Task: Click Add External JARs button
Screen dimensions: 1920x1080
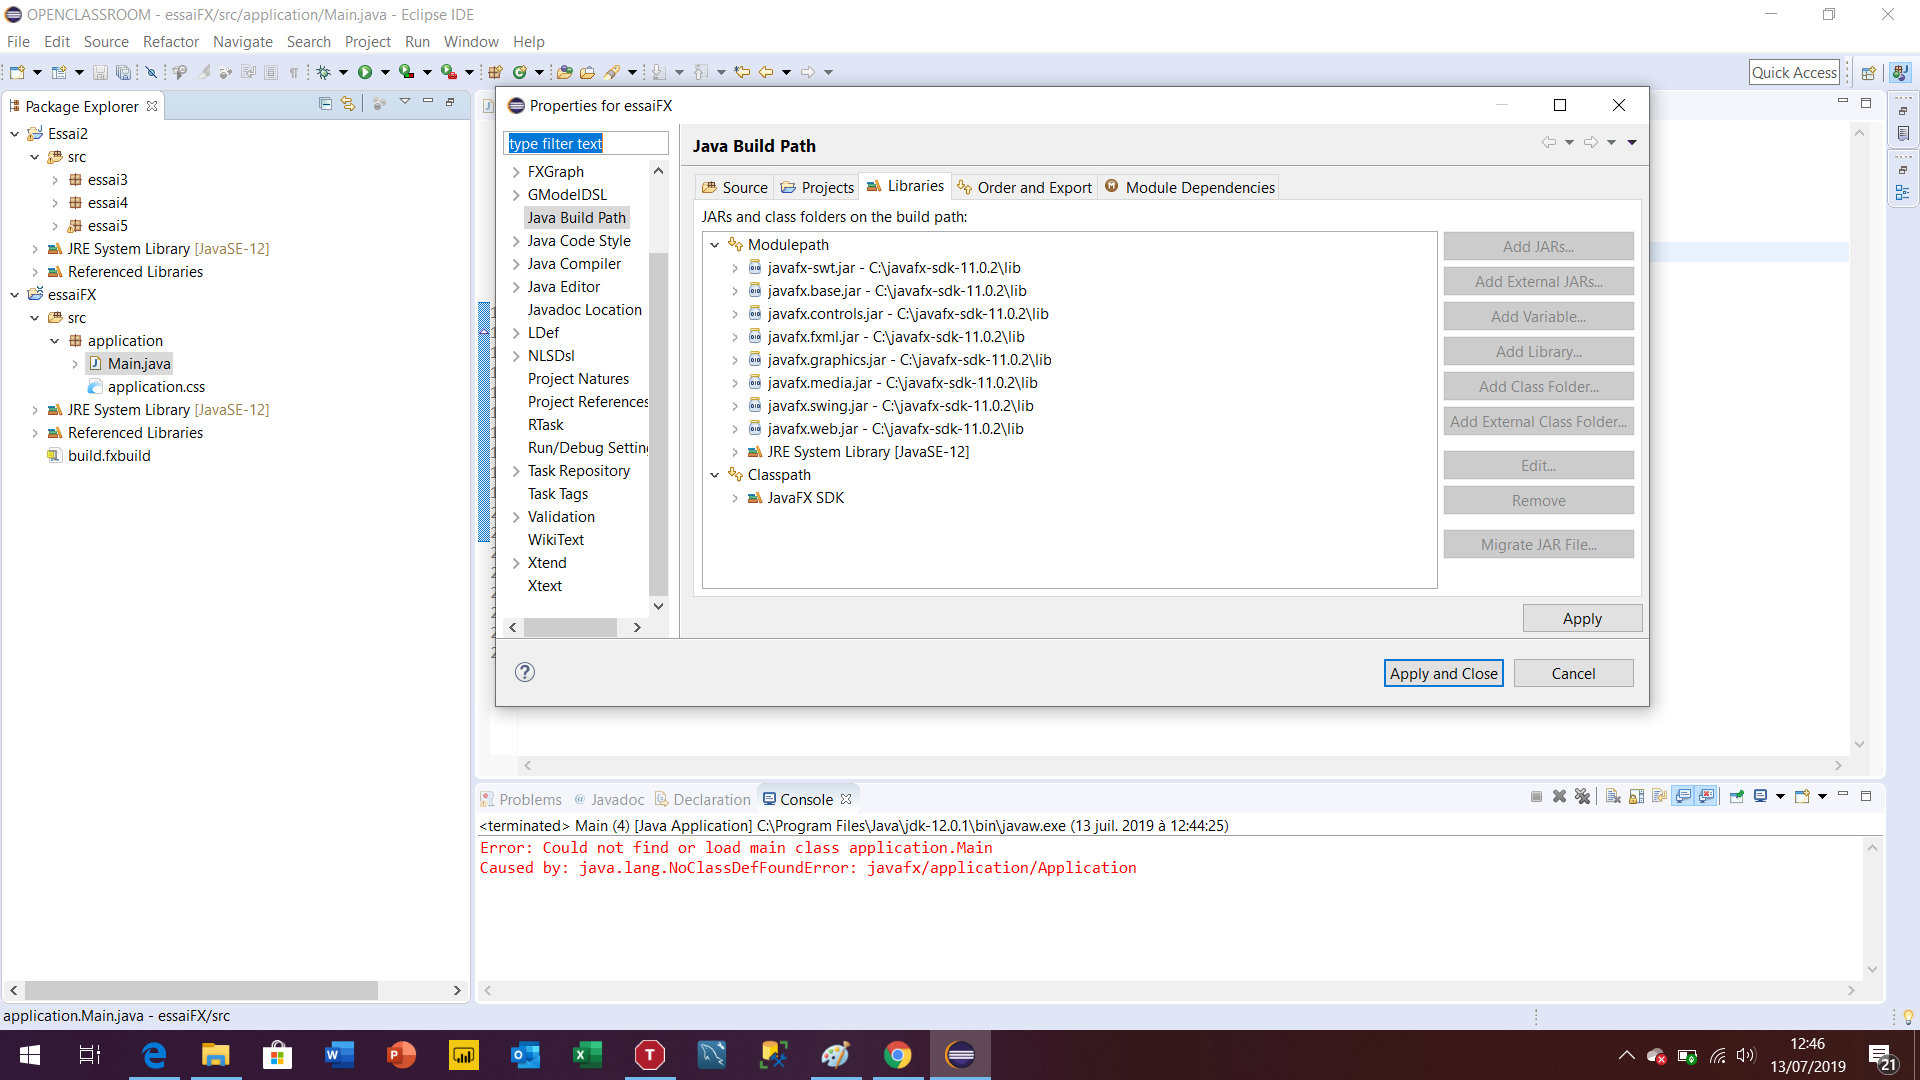Action: (x=1538, y=281)
